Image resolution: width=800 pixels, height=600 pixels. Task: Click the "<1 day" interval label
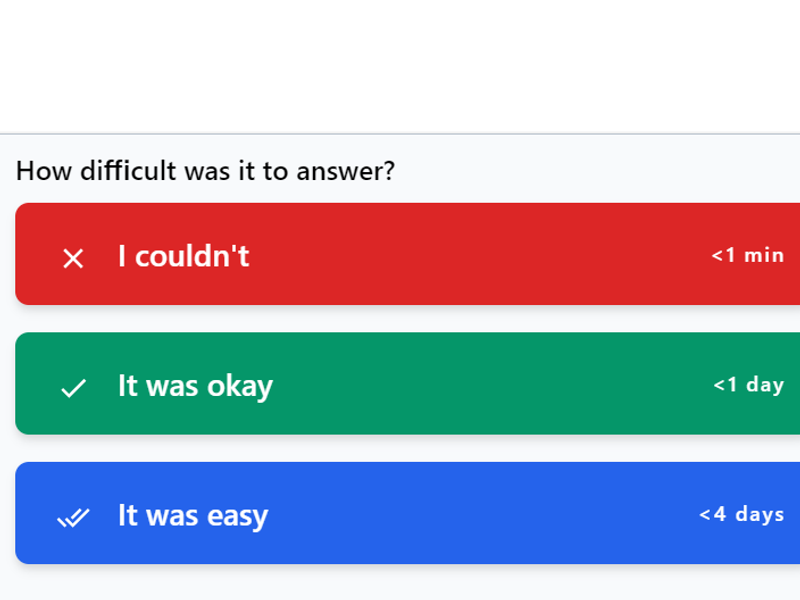(749, 384)
